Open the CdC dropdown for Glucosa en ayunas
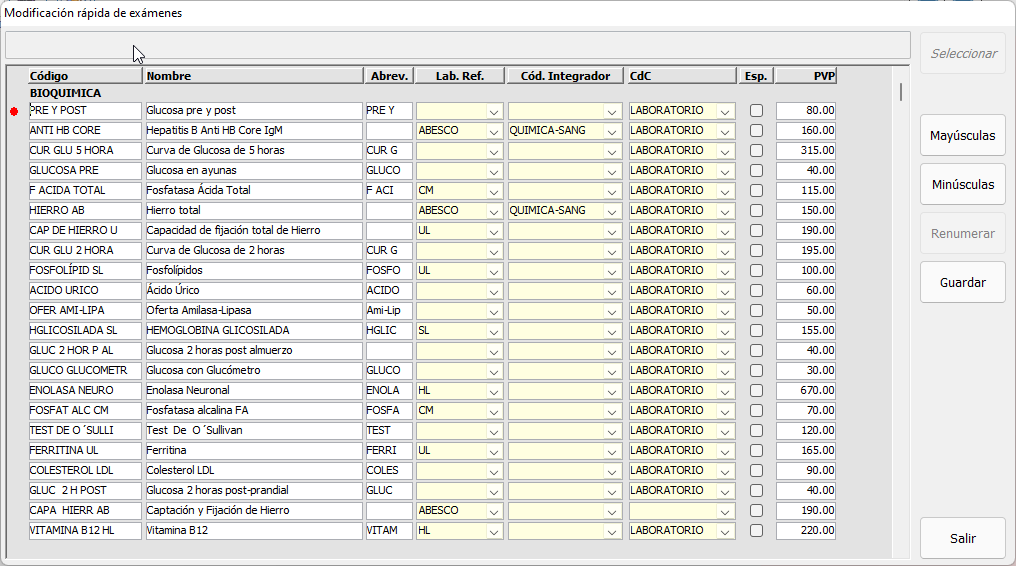Image resolution: width=1016 pixels, height=566 pixels. click(x=726, y=171)
